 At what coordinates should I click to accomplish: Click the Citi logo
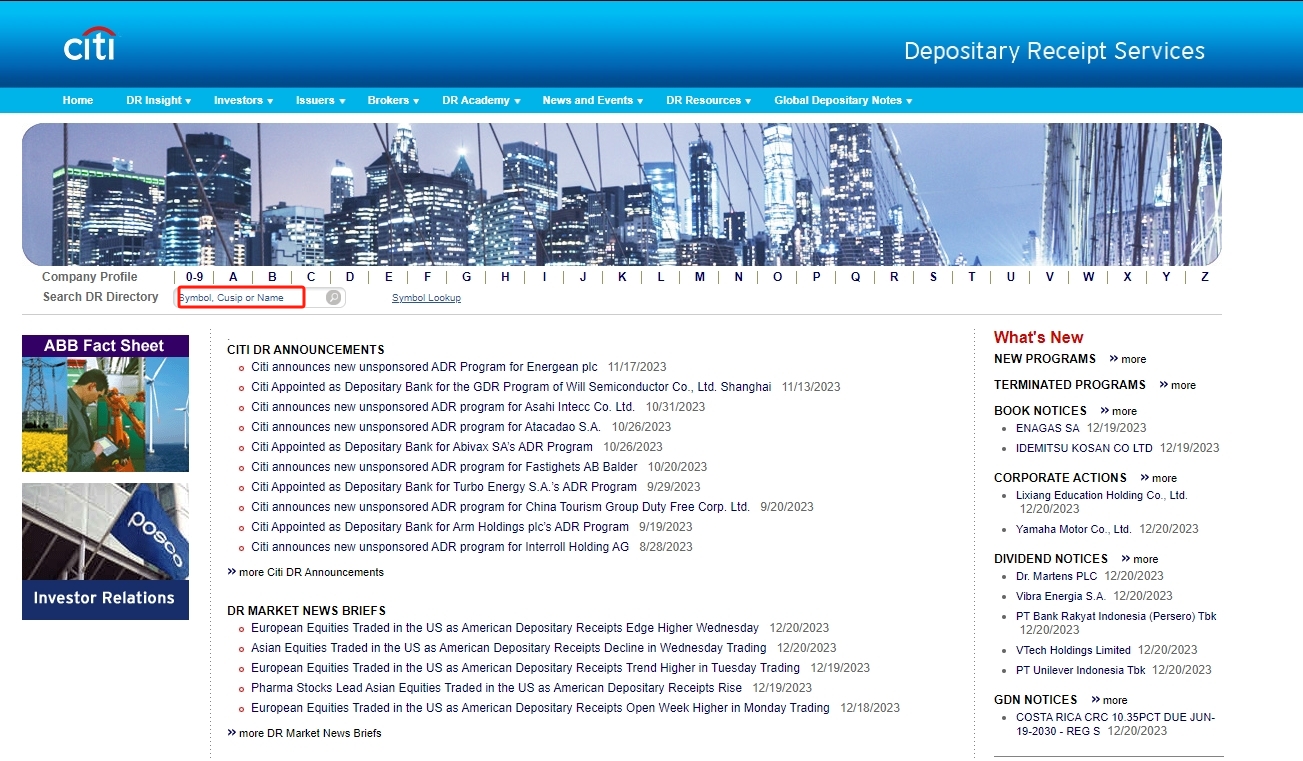pos(89,44)
